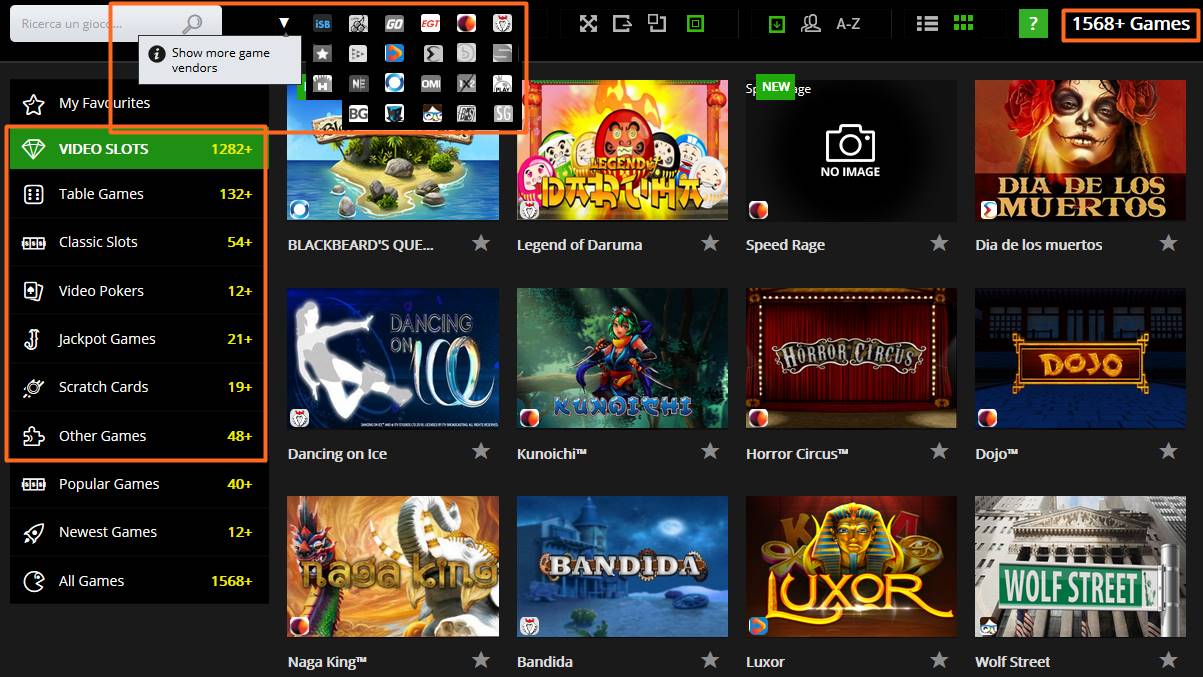Expand the game vendors list arrow
The width and height of the screenshot is (1203, 677).
coord(285,23)
